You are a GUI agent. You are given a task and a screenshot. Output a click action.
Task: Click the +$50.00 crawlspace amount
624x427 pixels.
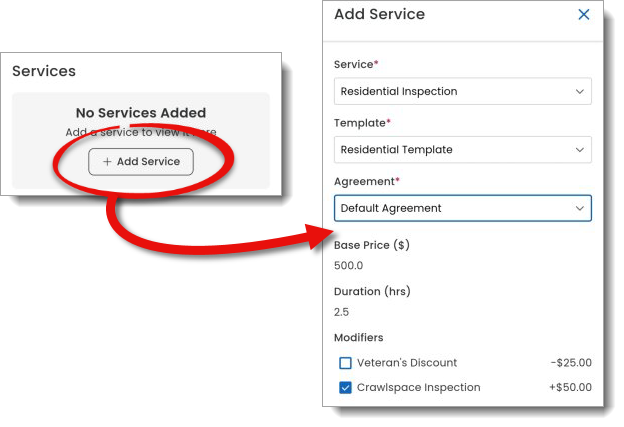(x=570, y=388)
